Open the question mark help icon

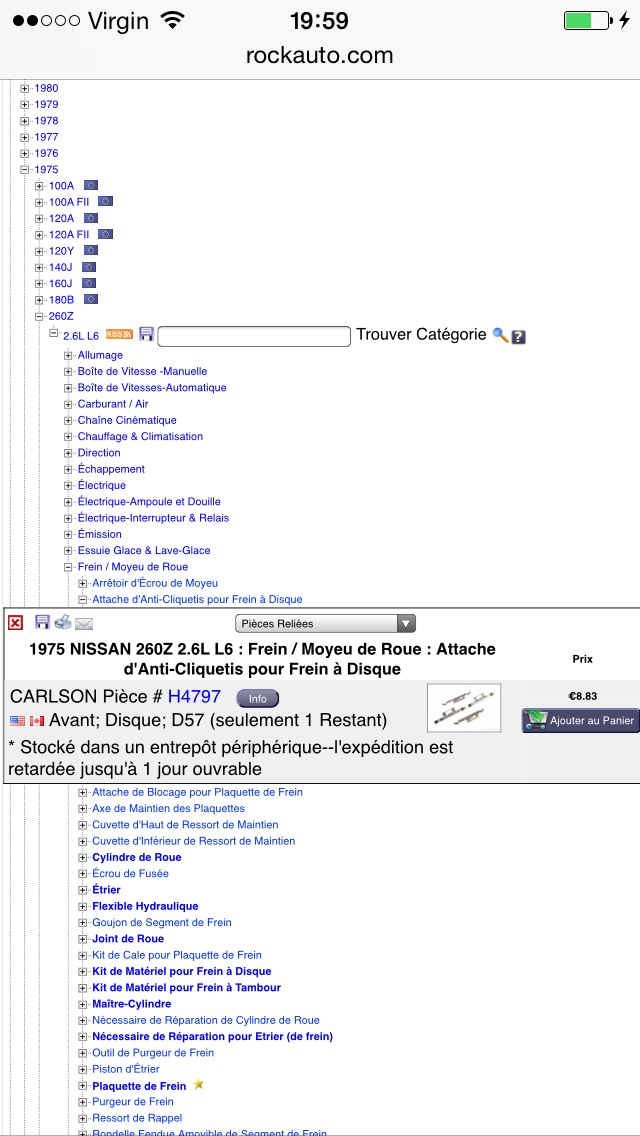coord(518,337)
